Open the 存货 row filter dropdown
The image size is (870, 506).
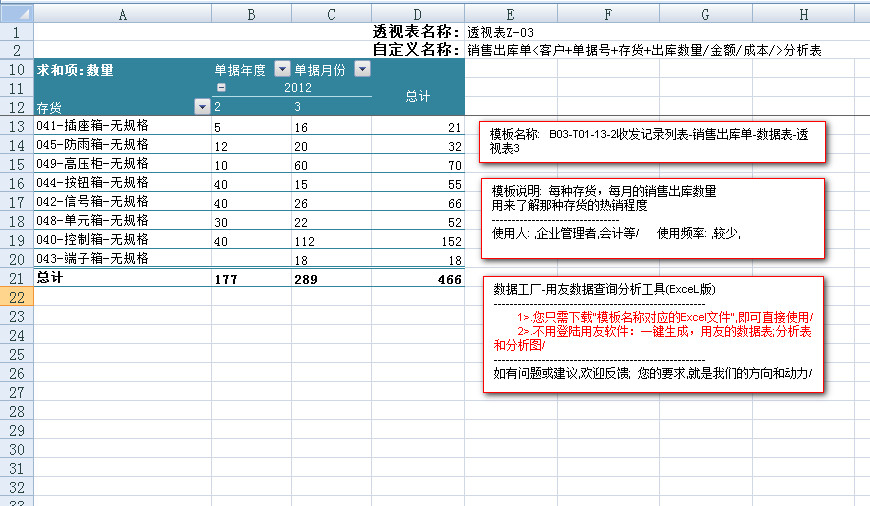click(x=201, y=106)
